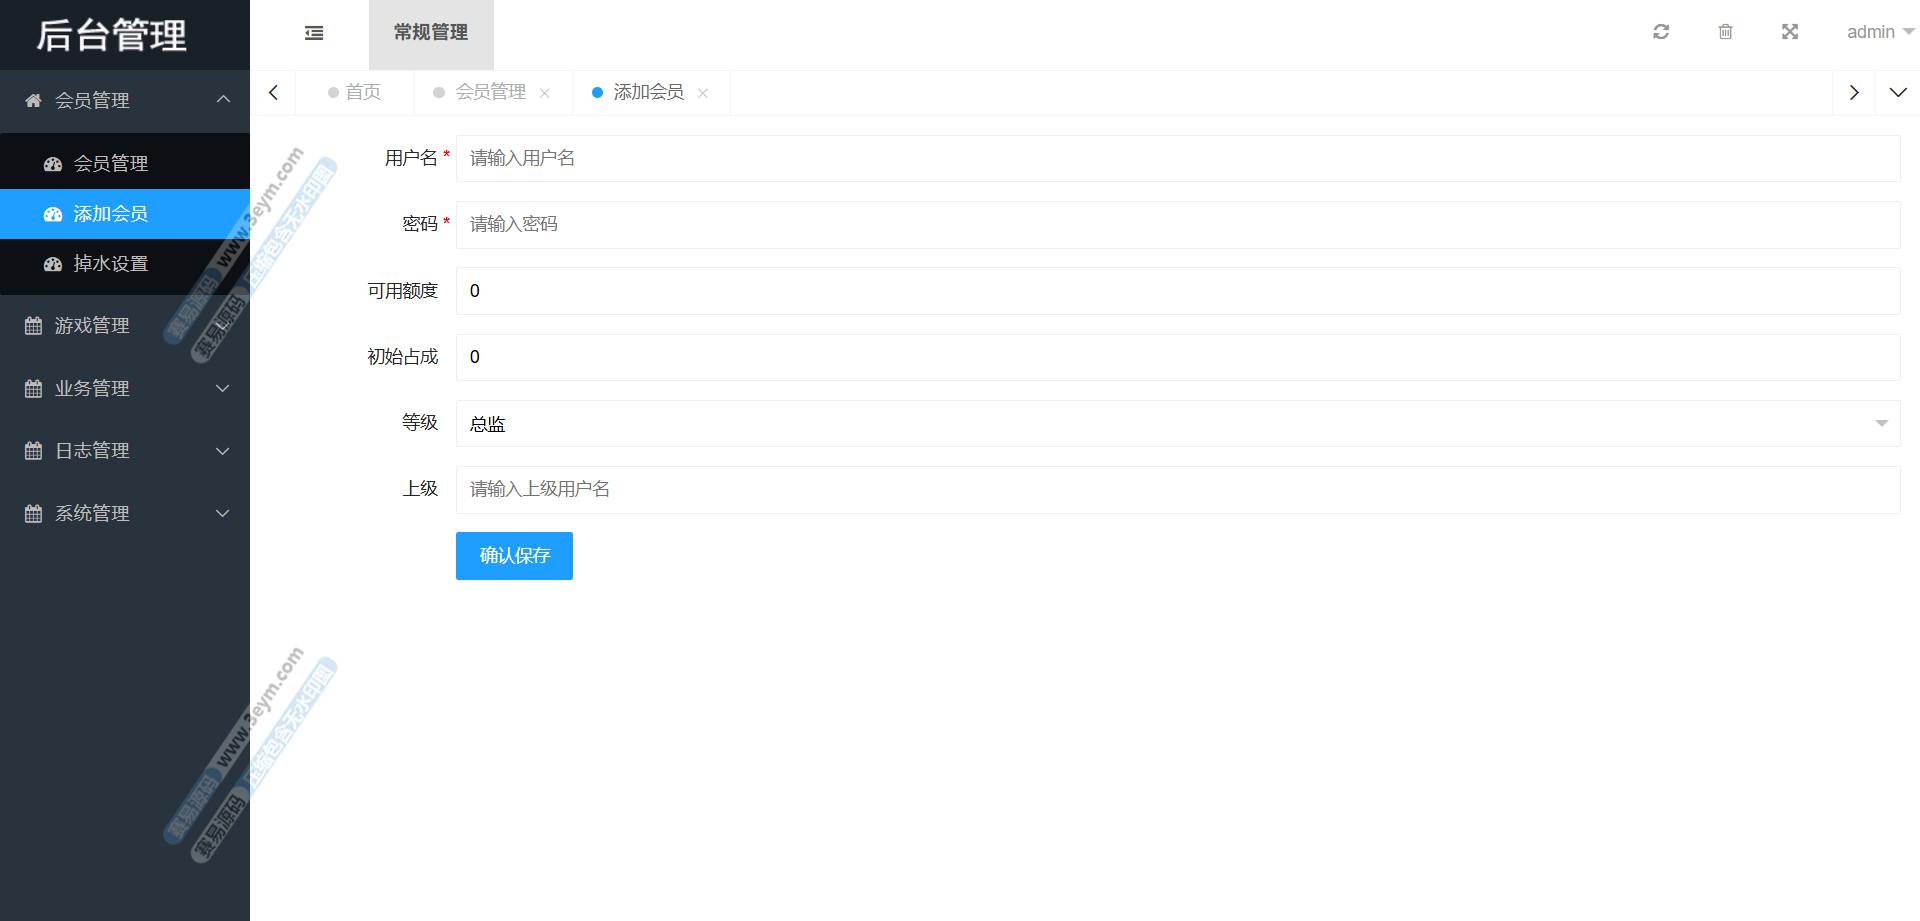
Task: Click the 确认保存 button
Action: pos(514,556)
